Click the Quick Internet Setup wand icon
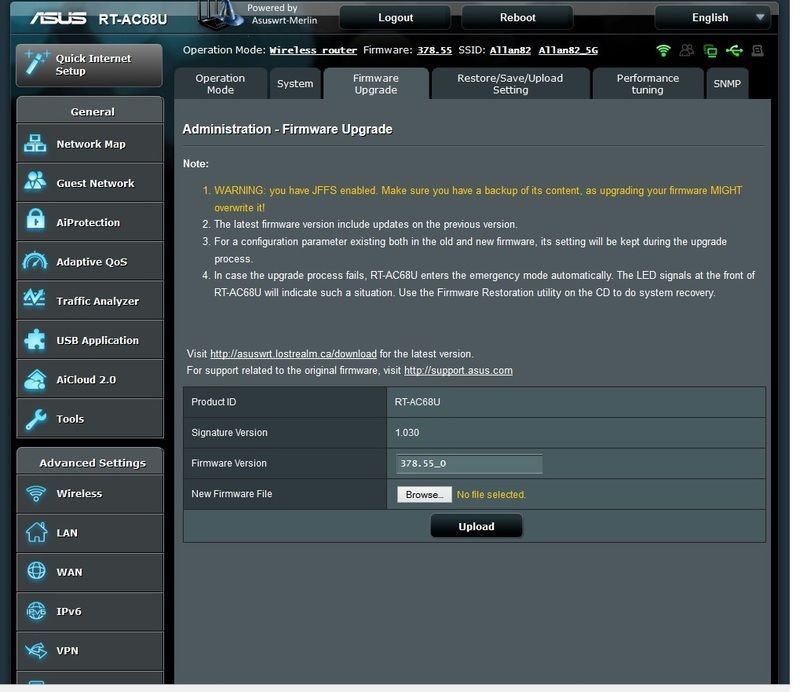 (x=36, y=63)
